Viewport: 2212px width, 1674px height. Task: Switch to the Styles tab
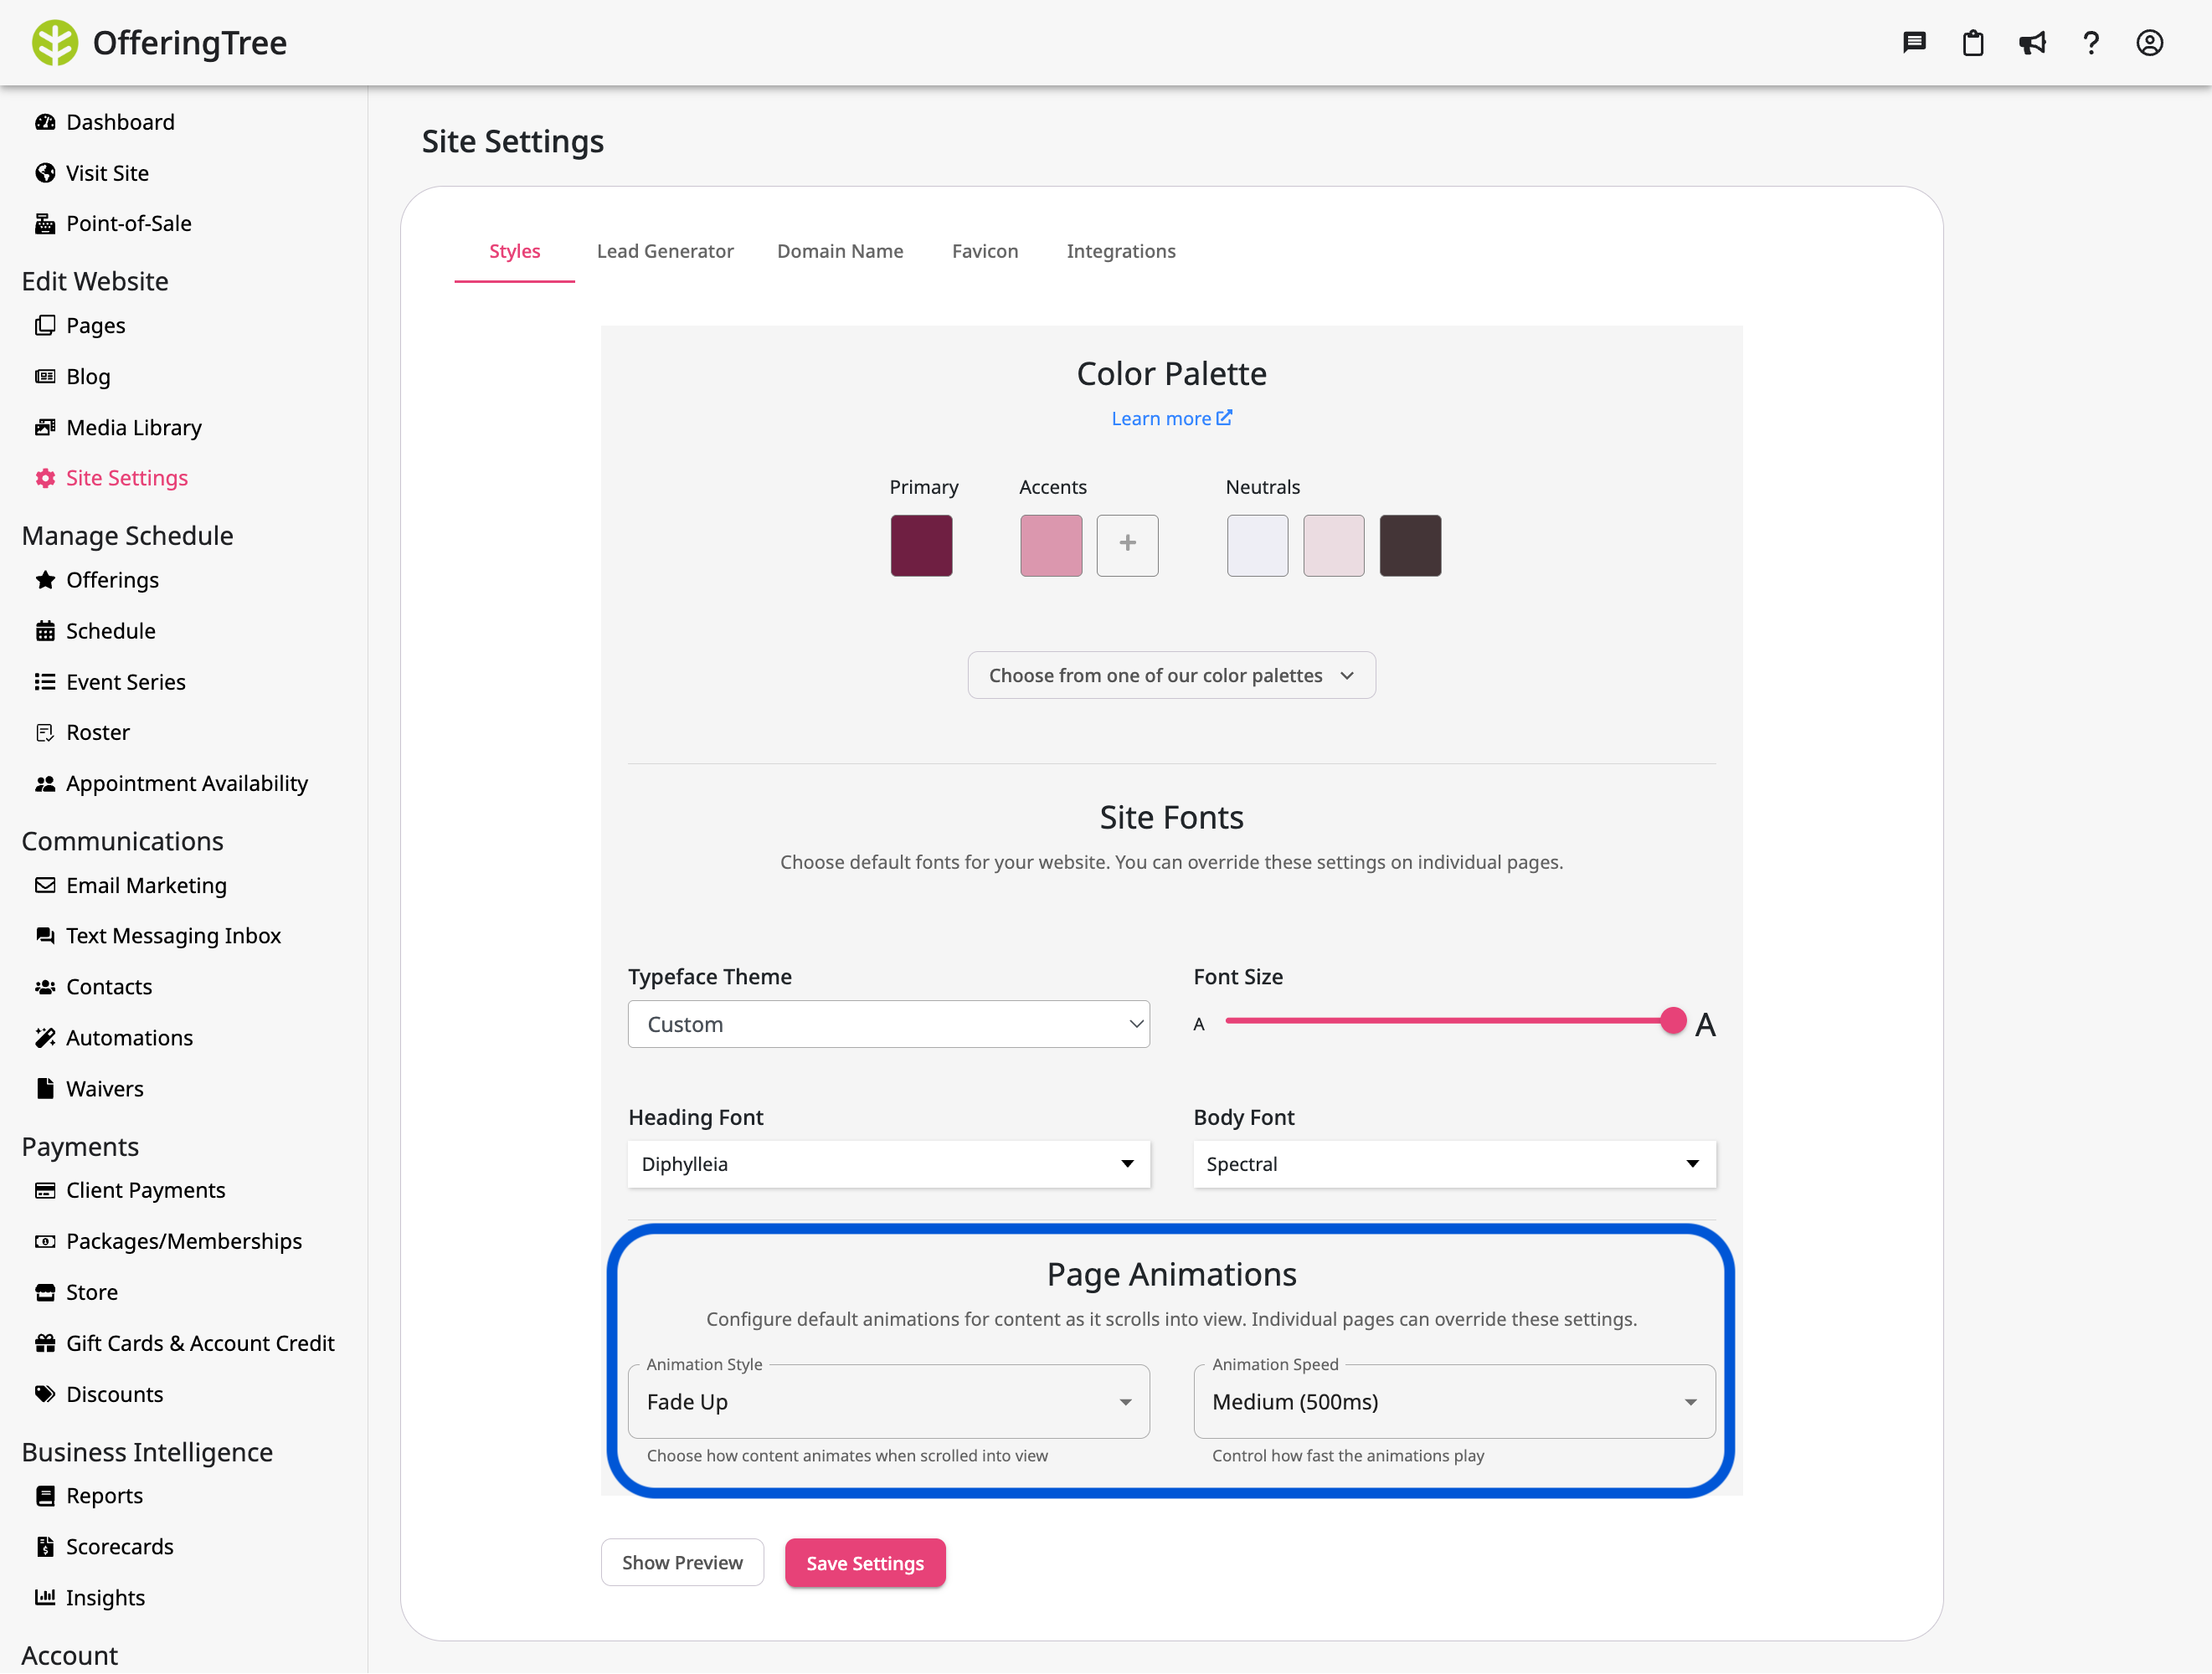coord(514,251)
